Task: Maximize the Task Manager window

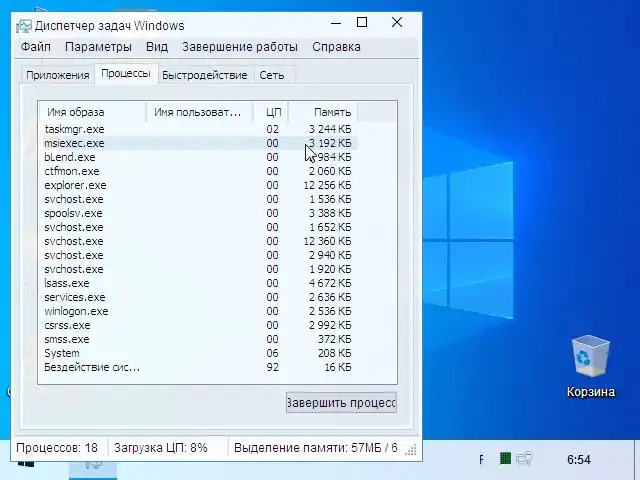Action: tap(362, 22)
